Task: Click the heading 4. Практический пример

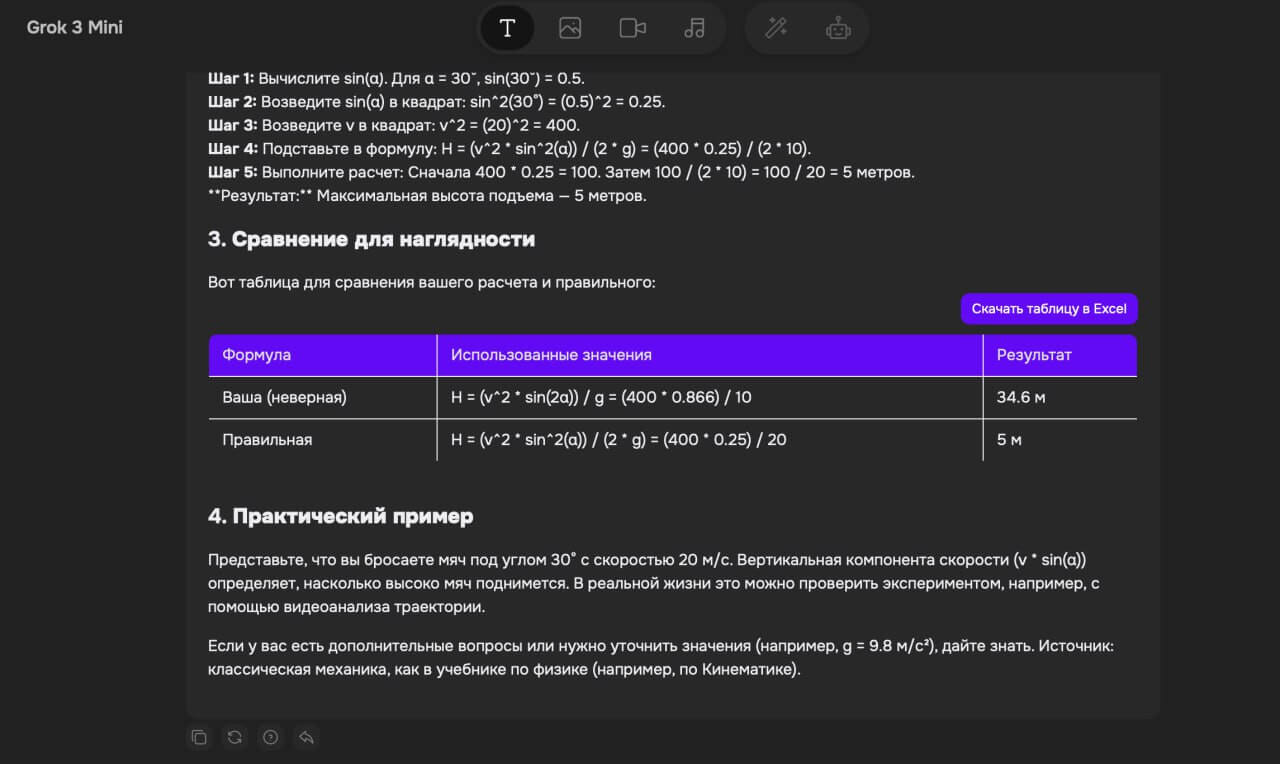Action: click(340, 516)
